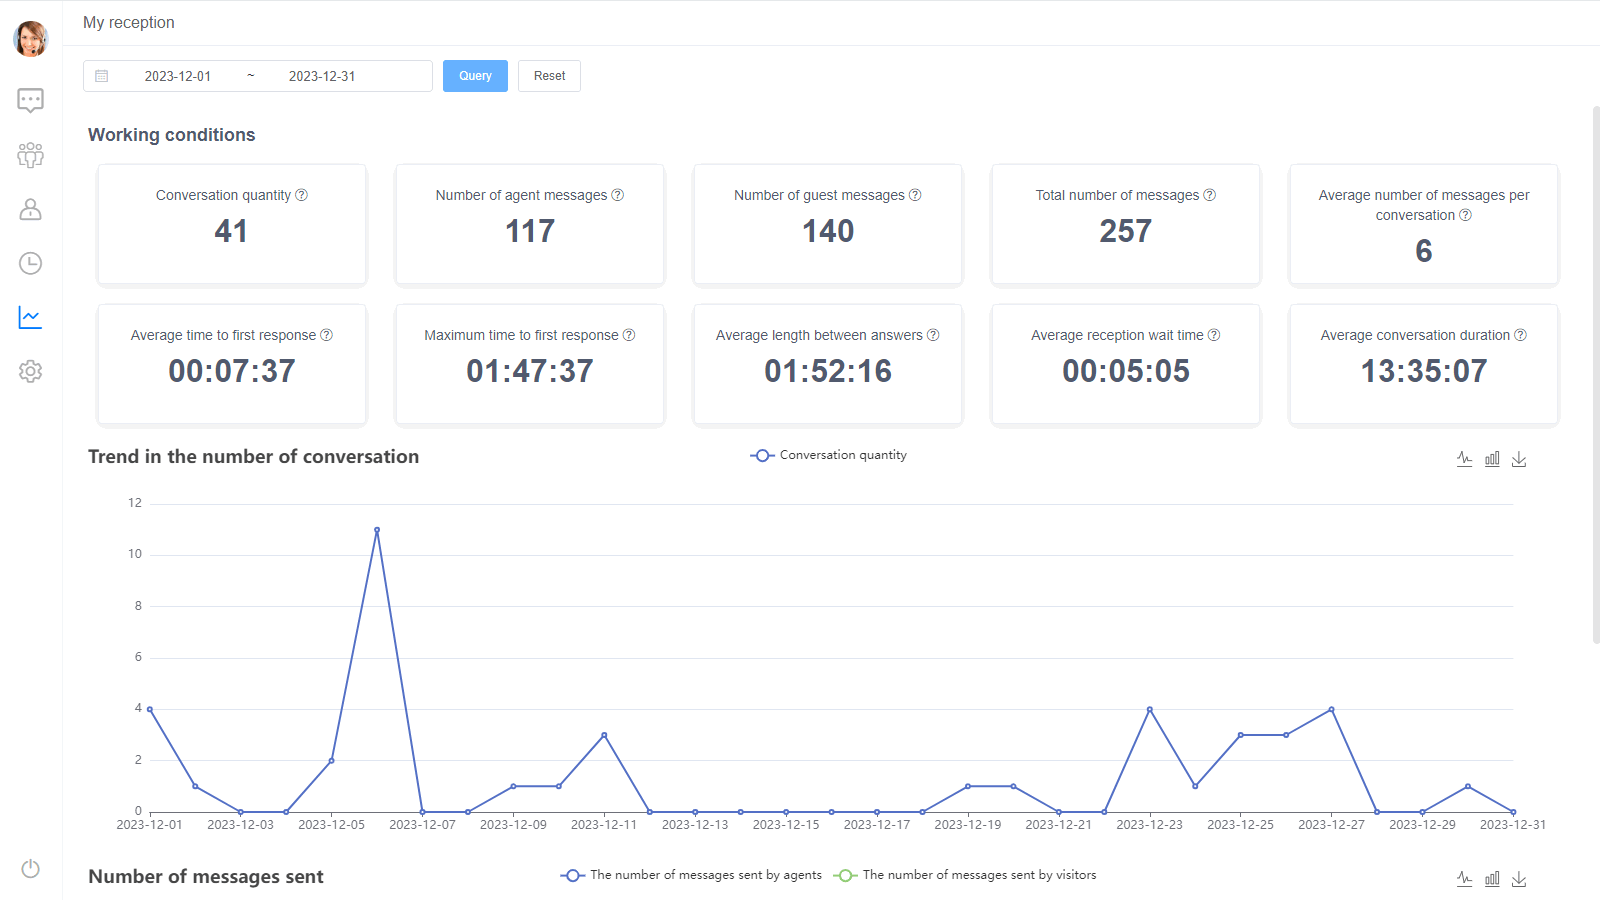Click the Reset button
Viewport: 1600px width, 900px height.
[549, 76]
